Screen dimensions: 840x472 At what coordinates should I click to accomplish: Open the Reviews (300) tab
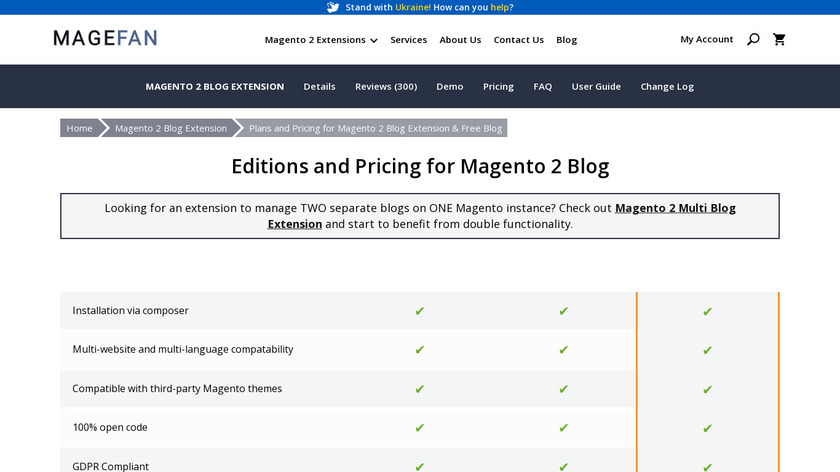click(x=385, y=87)
